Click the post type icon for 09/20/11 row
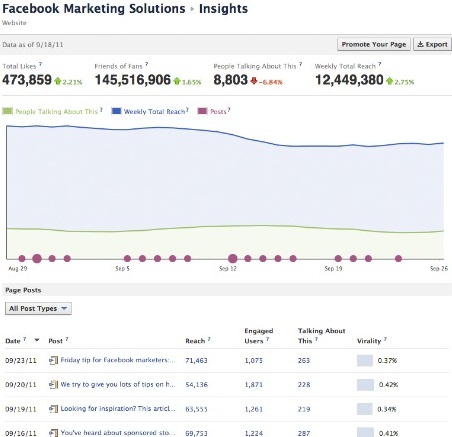Image resolution: width=452 pixels, height=437 pixels. (x=53, y=385)
